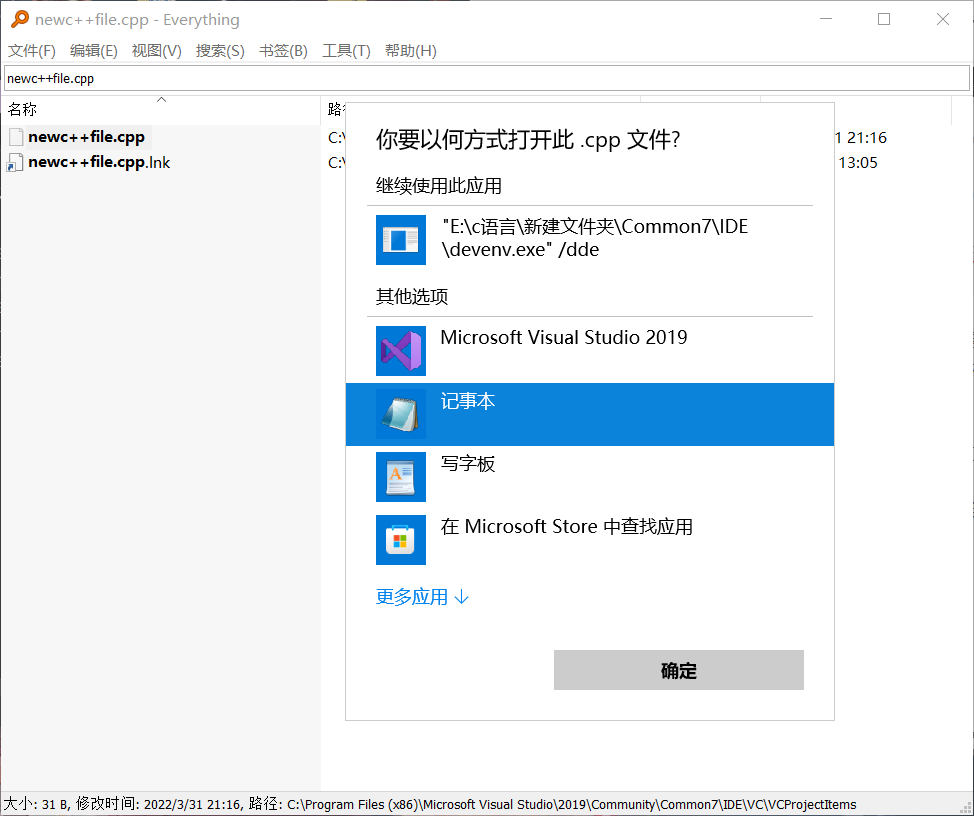Image resolution: width=974 pixels, height=816 pixels.
Task: Choose the 写字板 option text
Action: tap(468, 464)
